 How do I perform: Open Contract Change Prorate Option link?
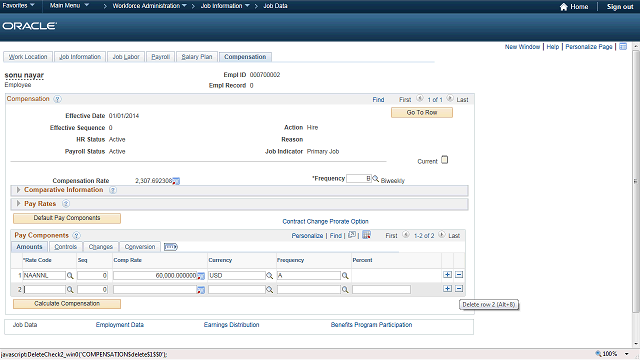pyautogui.click(x=325, y=221)
